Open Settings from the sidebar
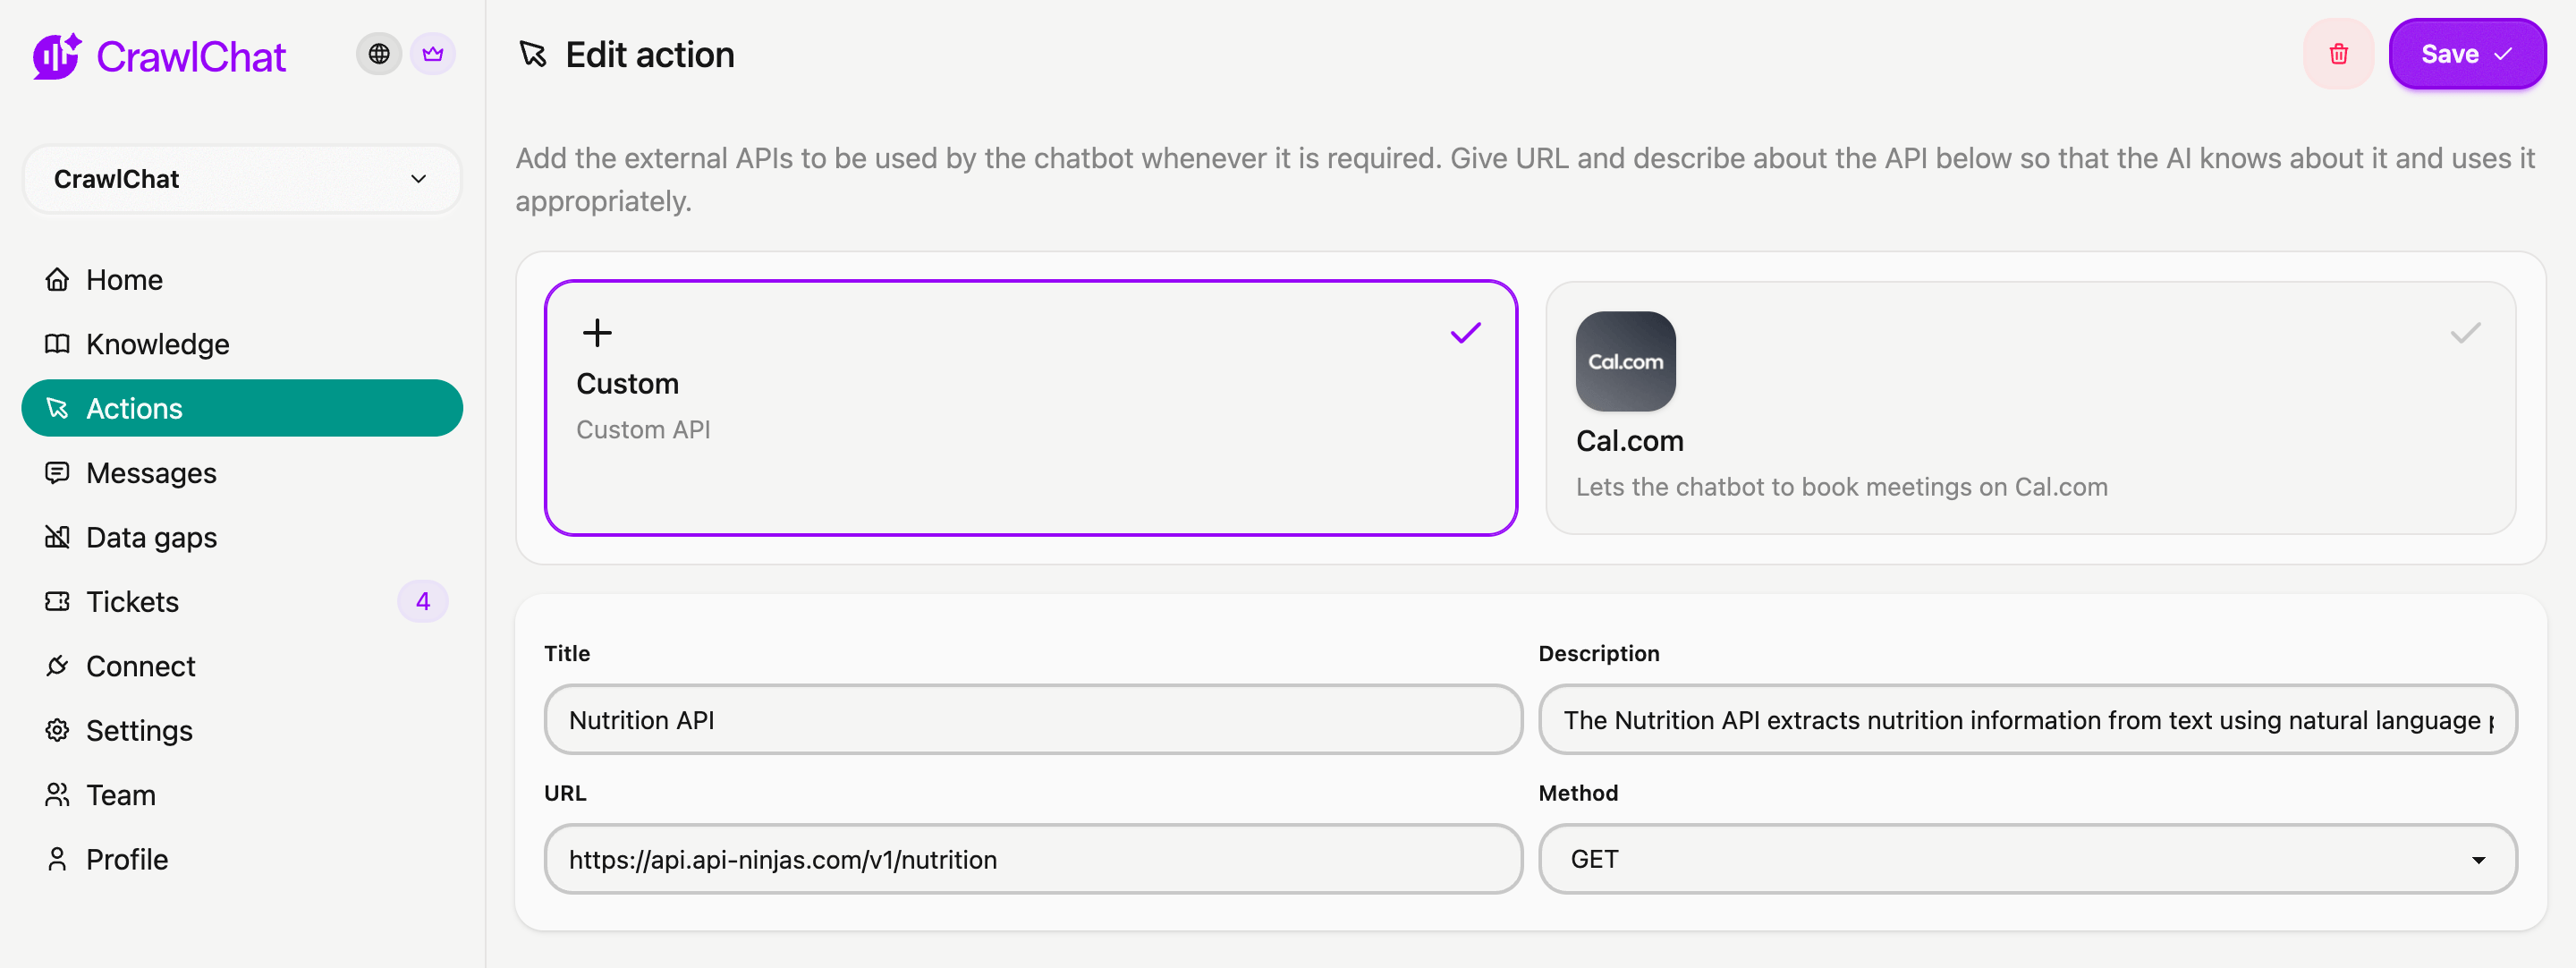Image resolution: width=2576 pixels, height=968 pixels. [139, 730]
